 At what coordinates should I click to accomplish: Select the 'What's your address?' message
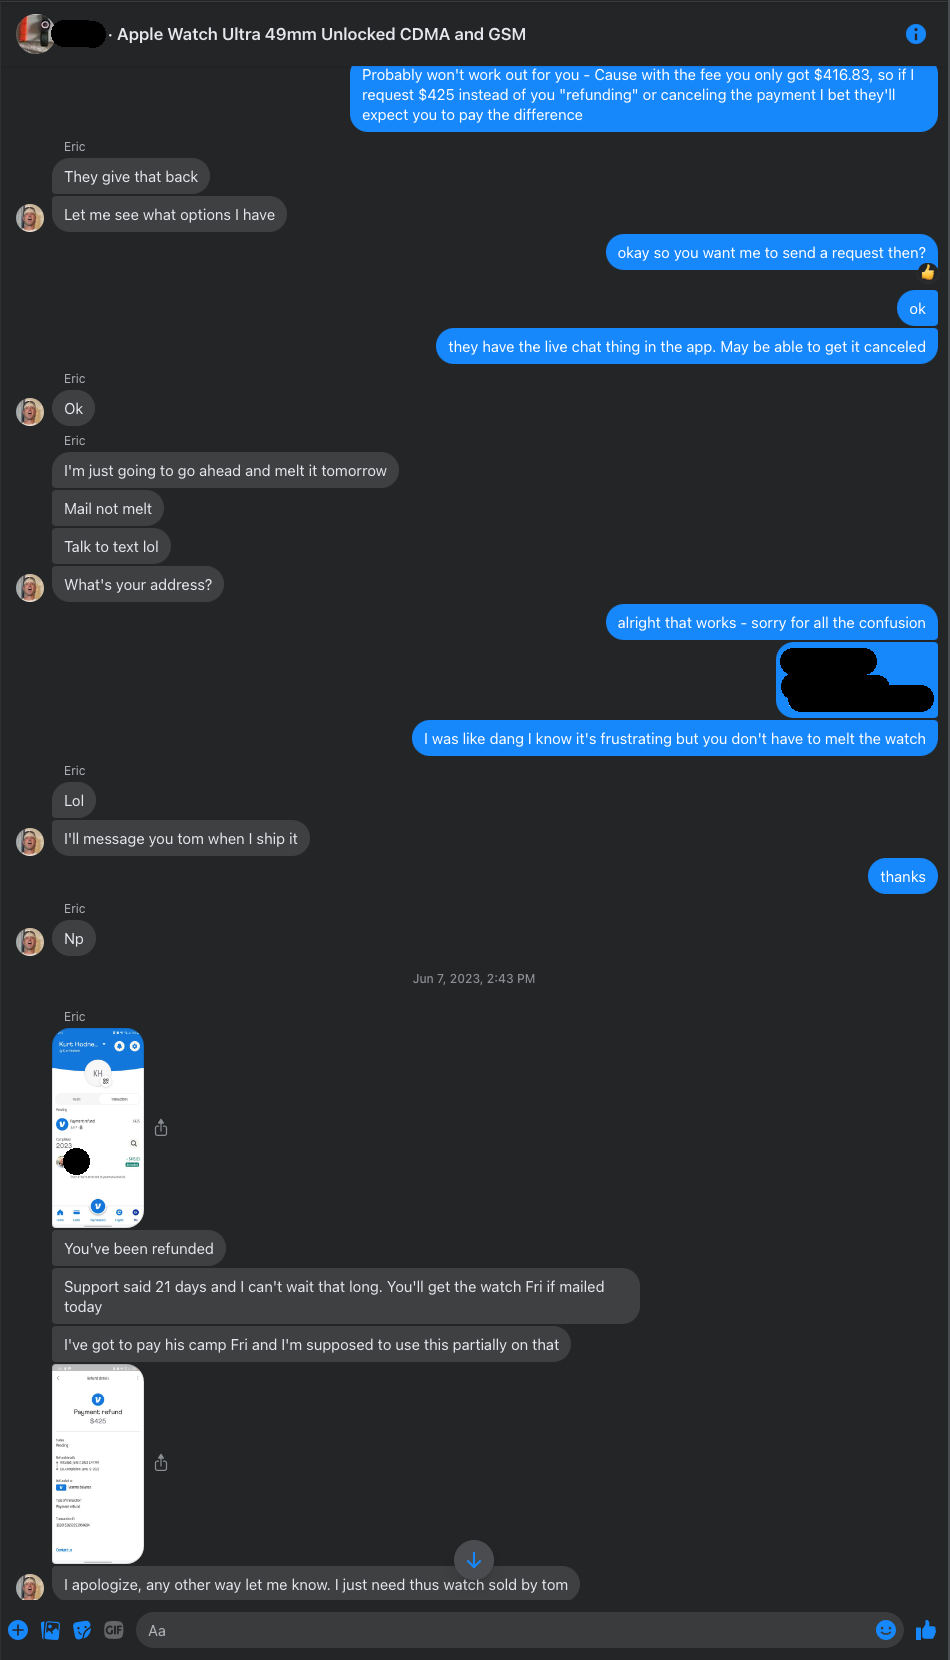tap(138, 584)
